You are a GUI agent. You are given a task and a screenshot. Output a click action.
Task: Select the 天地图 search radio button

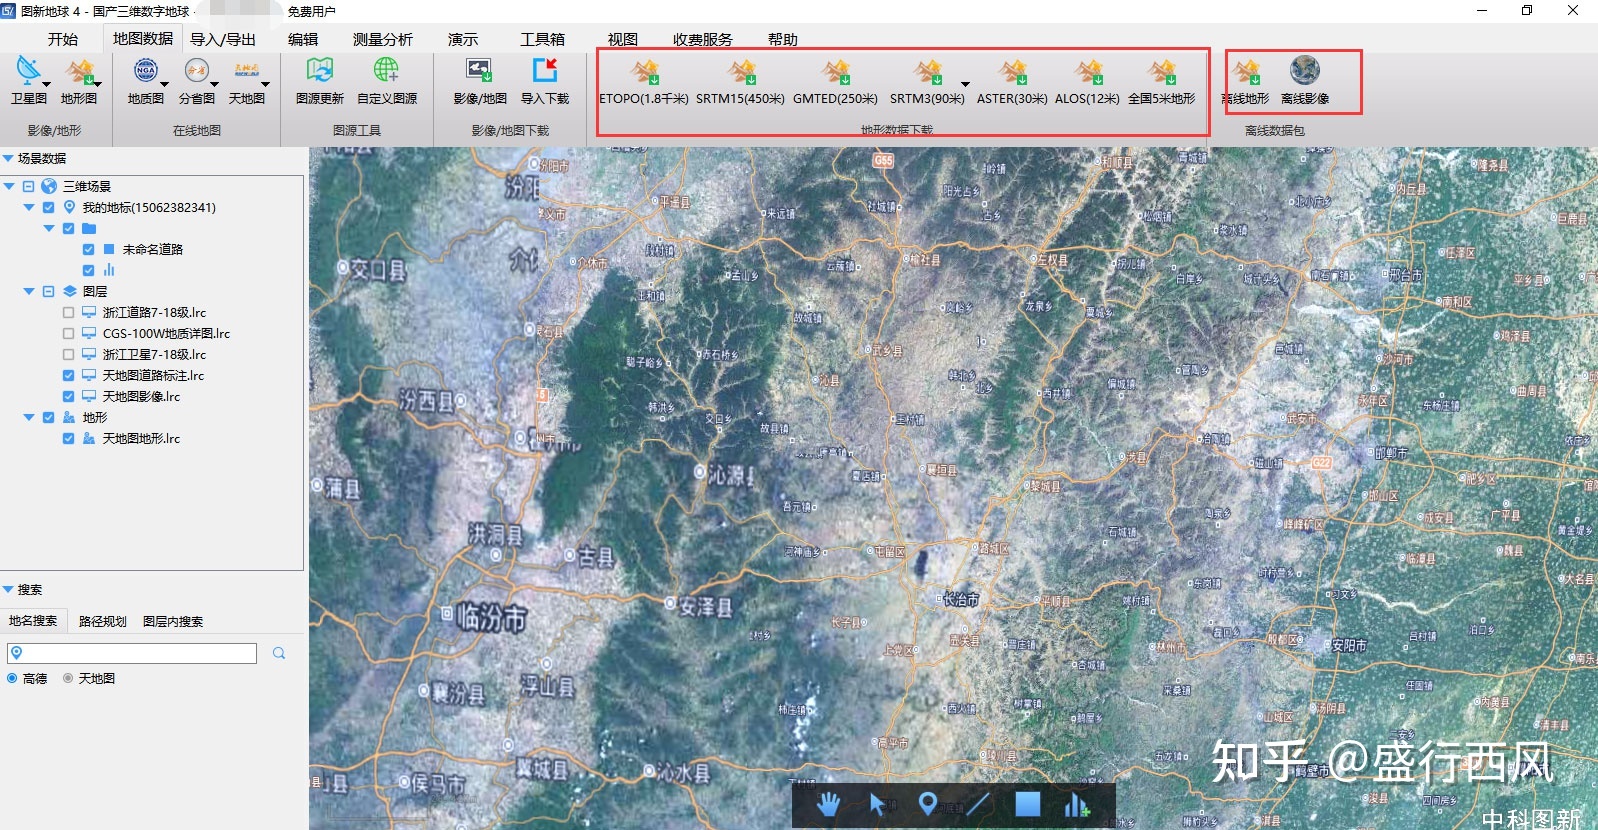[68, 678]
